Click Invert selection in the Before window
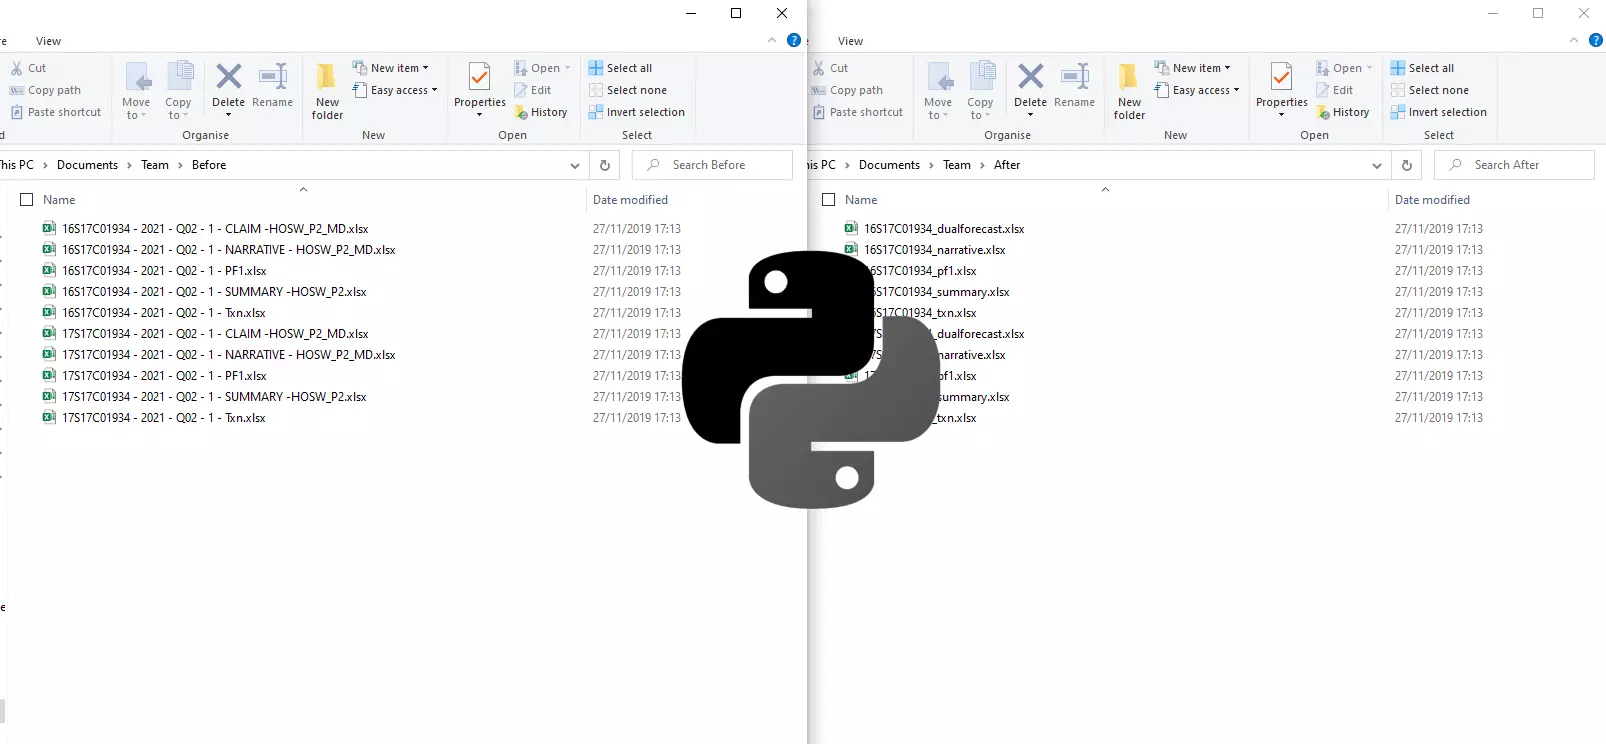 click(x=636, y=112)
